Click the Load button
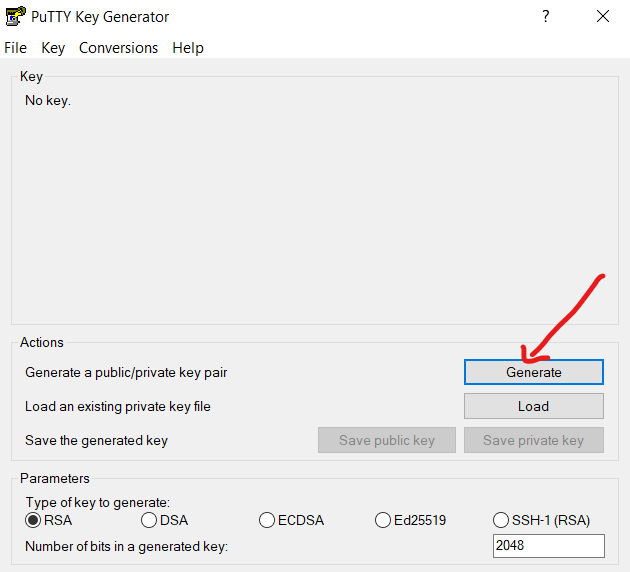 (534, 406)
